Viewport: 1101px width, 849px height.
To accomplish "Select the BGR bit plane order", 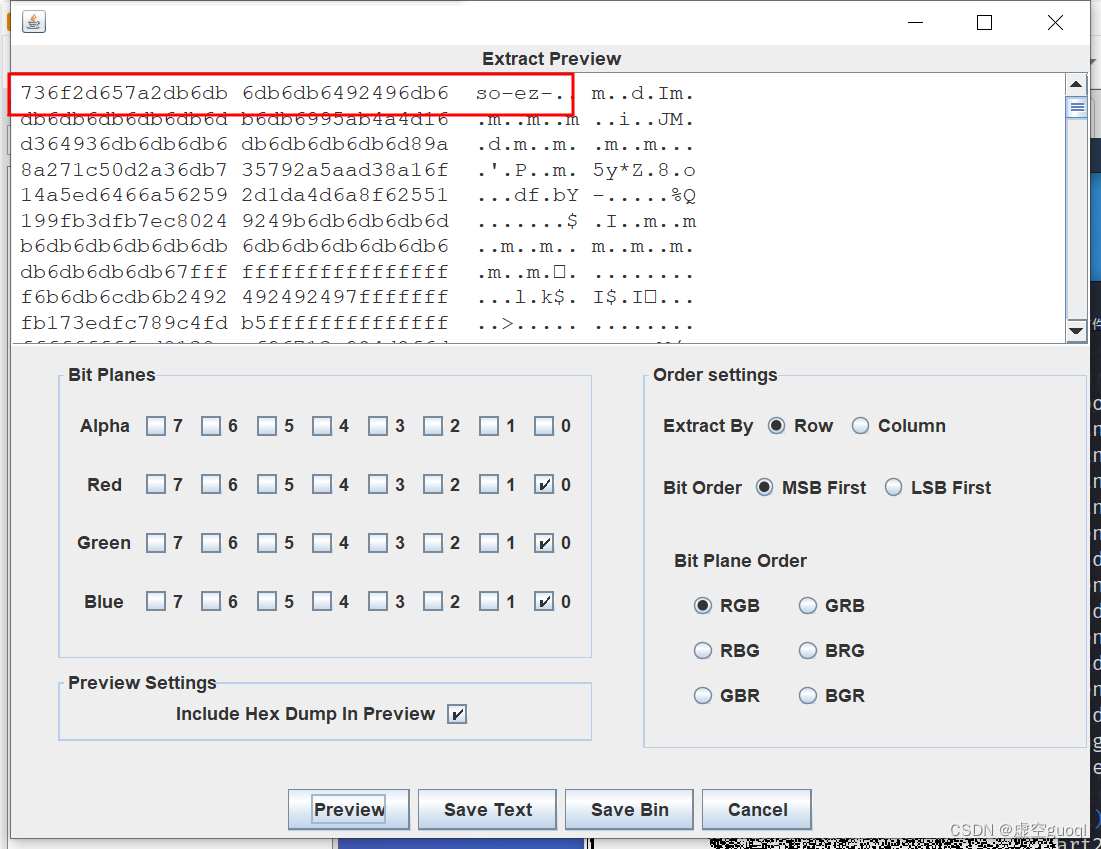I will pyautogui.click(x=807, y=695).
